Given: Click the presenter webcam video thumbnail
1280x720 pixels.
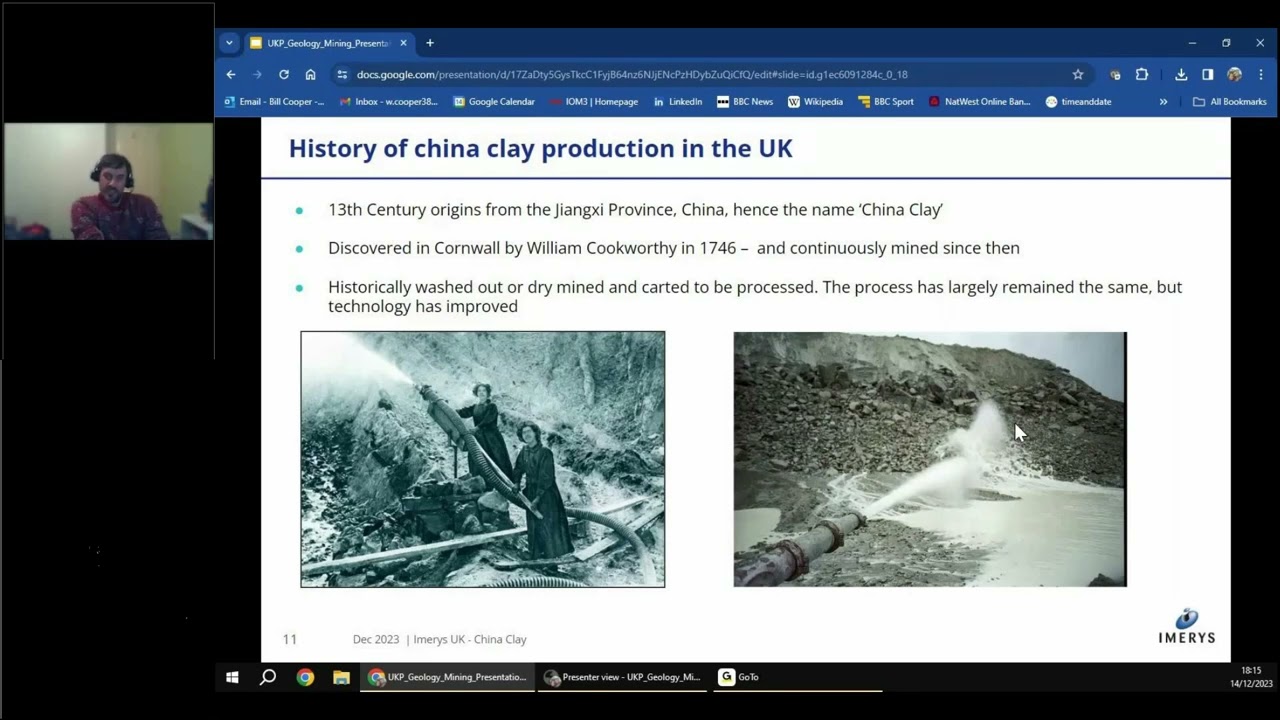Looking at the screenshot, I should point(108,181).
